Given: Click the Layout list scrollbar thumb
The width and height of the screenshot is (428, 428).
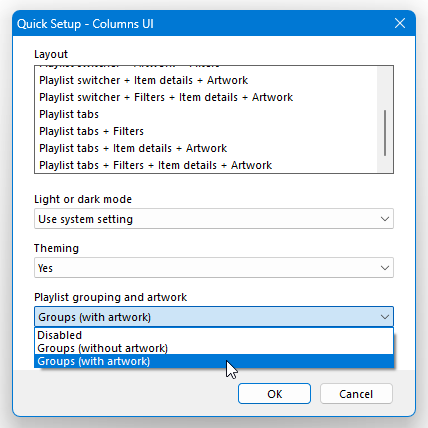Looking at the screenshot, I should [x=385, y=133].
